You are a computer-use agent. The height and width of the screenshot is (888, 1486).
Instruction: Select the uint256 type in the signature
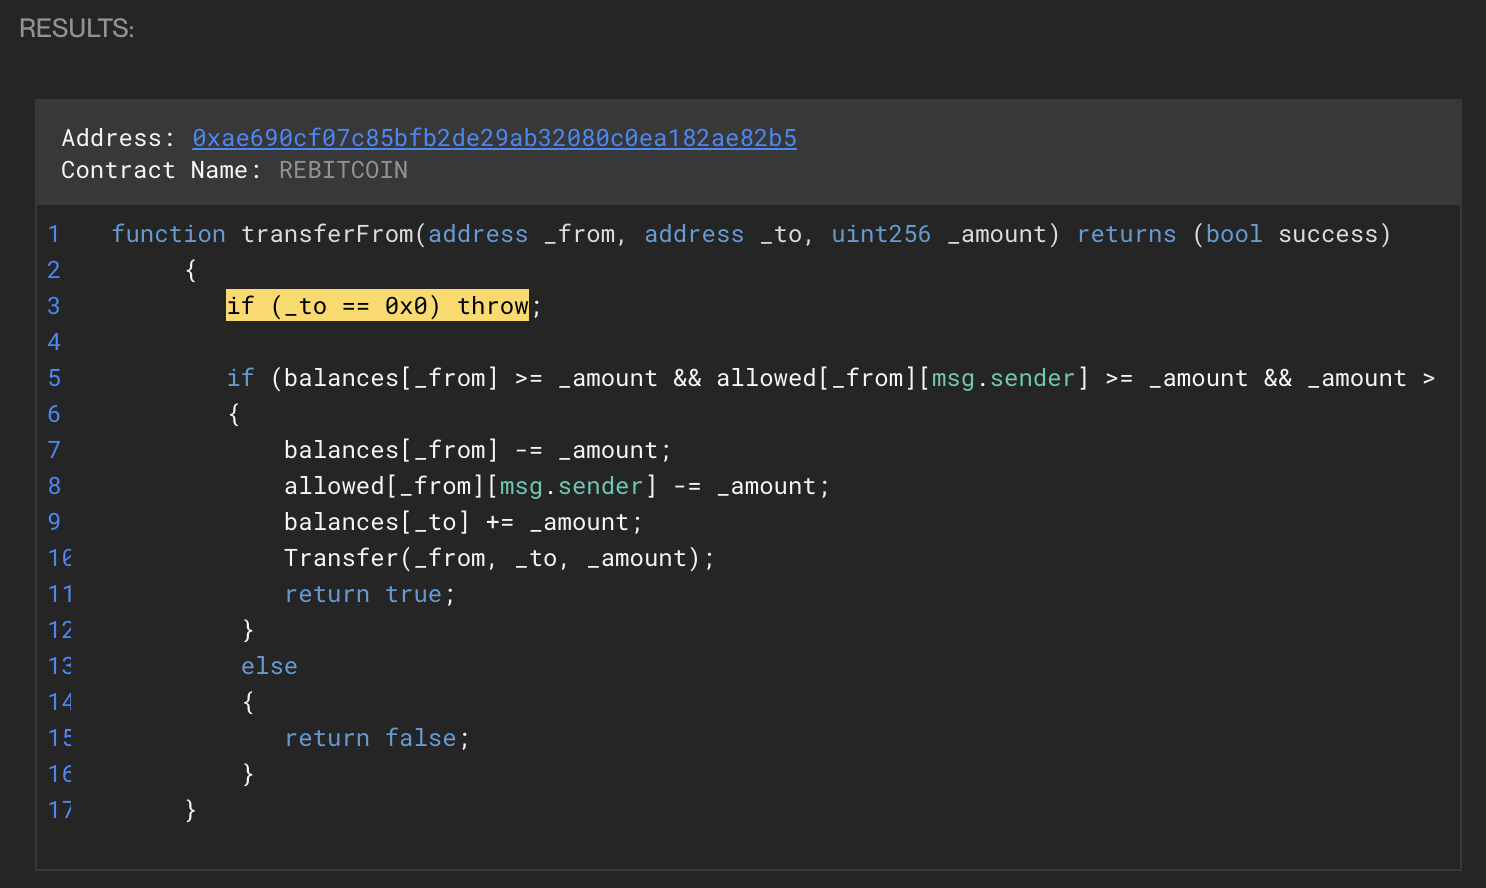880,234
